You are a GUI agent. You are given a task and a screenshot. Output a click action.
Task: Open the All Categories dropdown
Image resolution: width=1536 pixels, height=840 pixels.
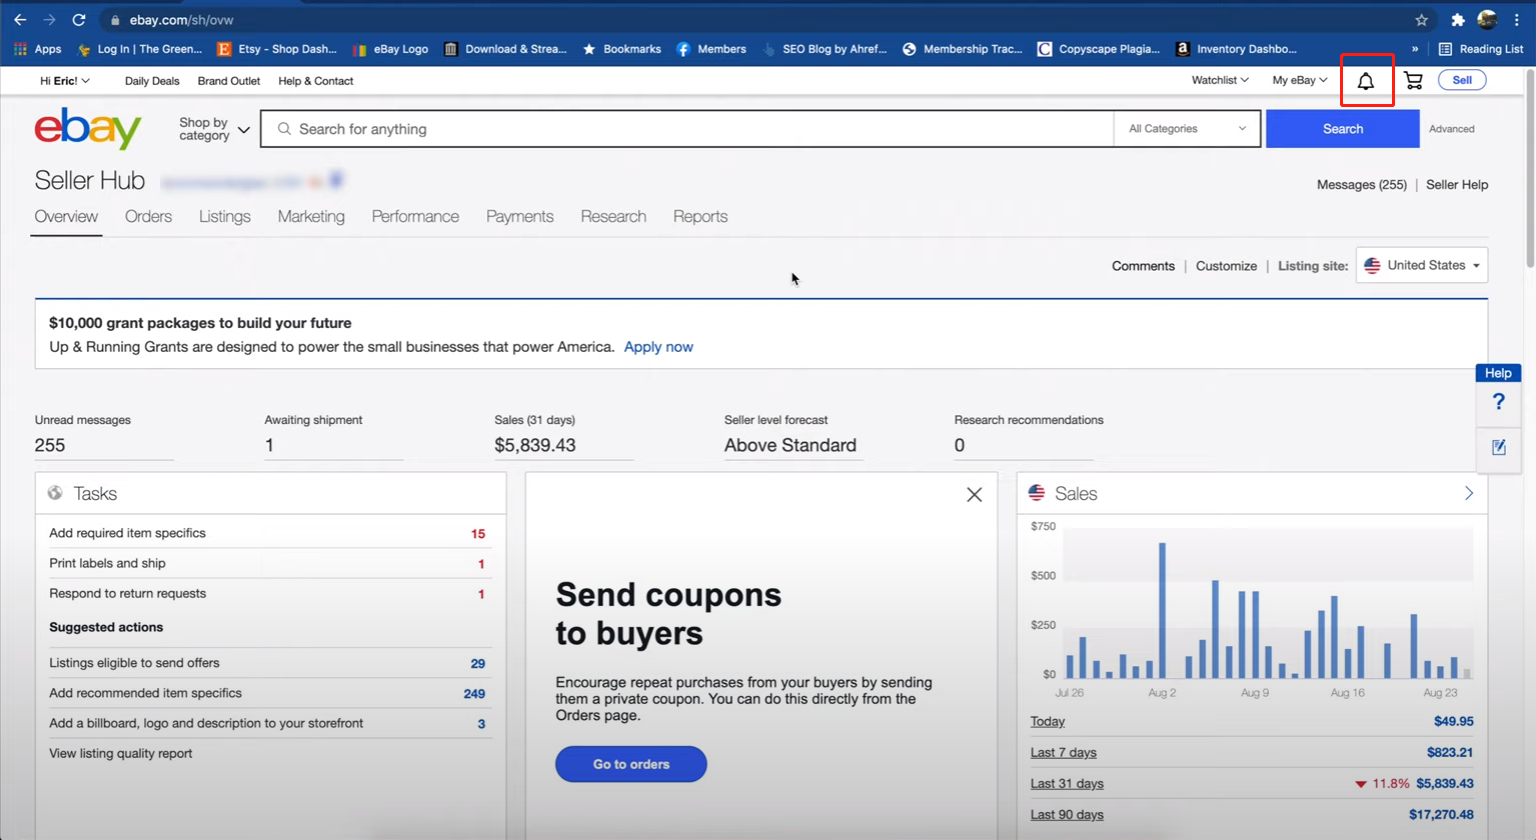1188,129
